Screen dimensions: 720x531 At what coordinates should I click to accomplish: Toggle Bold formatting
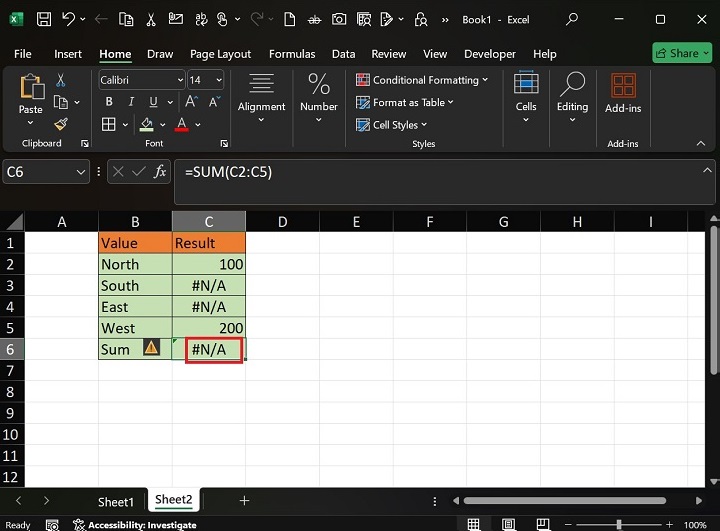pos(107,102)
